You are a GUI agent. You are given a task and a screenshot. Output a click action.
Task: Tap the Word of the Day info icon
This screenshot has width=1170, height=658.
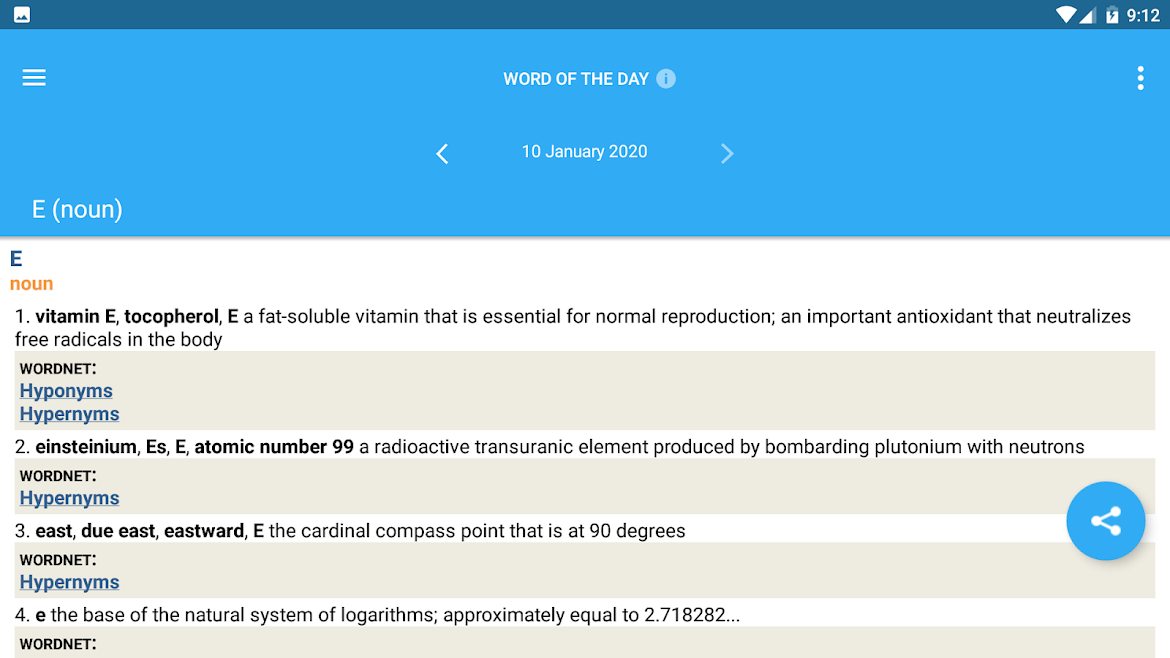click(x=666, y=78)
